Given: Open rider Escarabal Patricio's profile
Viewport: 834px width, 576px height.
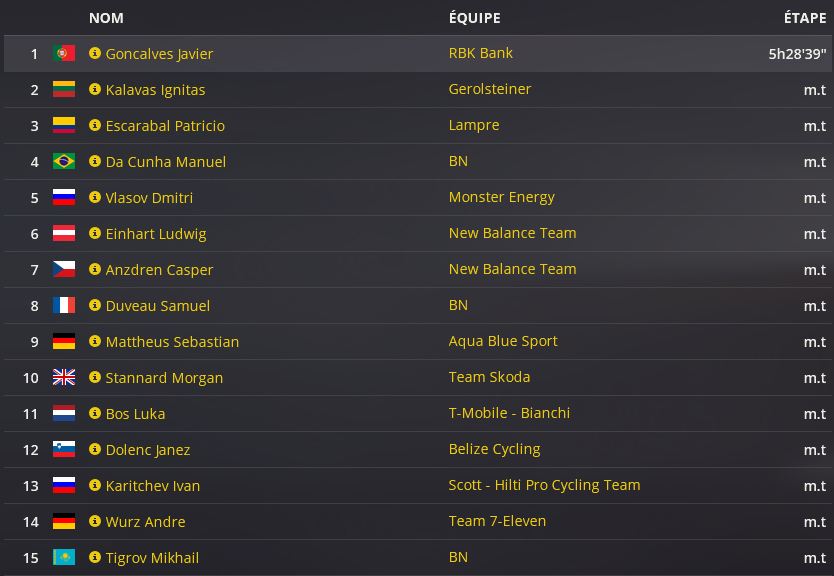Looking at the screenshot, I should [165, 126].
